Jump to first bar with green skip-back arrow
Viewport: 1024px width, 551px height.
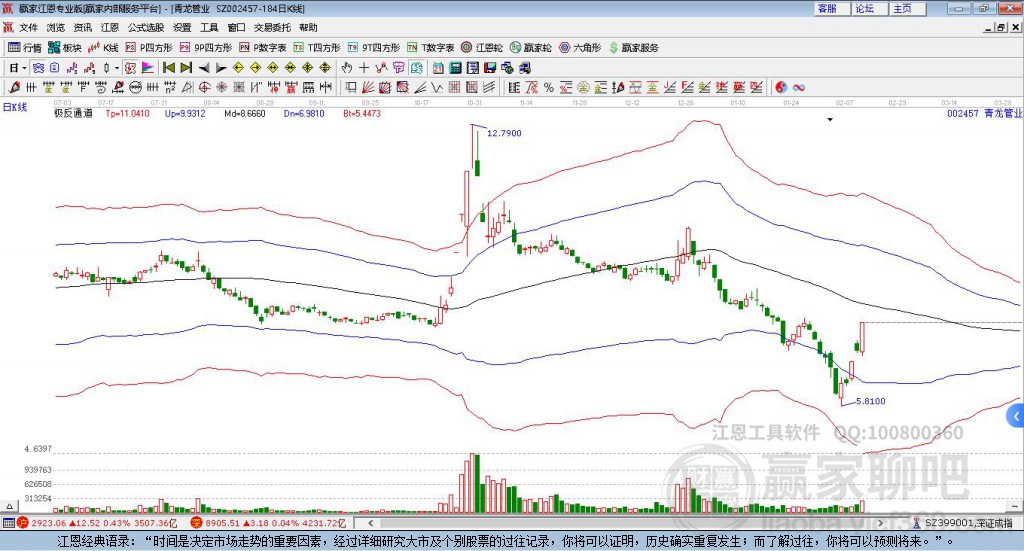pos(169,68)
